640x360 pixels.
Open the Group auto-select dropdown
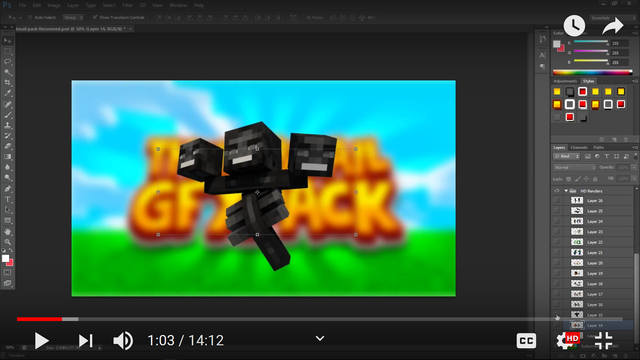coord(73,18)
